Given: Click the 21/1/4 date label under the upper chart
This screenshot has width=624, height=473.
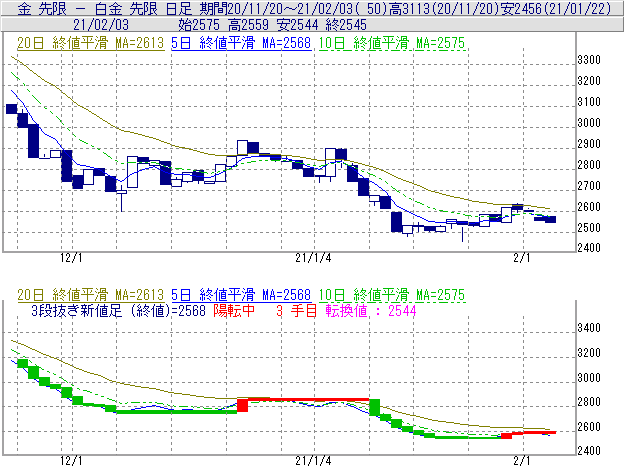Looking at the screenshot, I should point(313,258).
